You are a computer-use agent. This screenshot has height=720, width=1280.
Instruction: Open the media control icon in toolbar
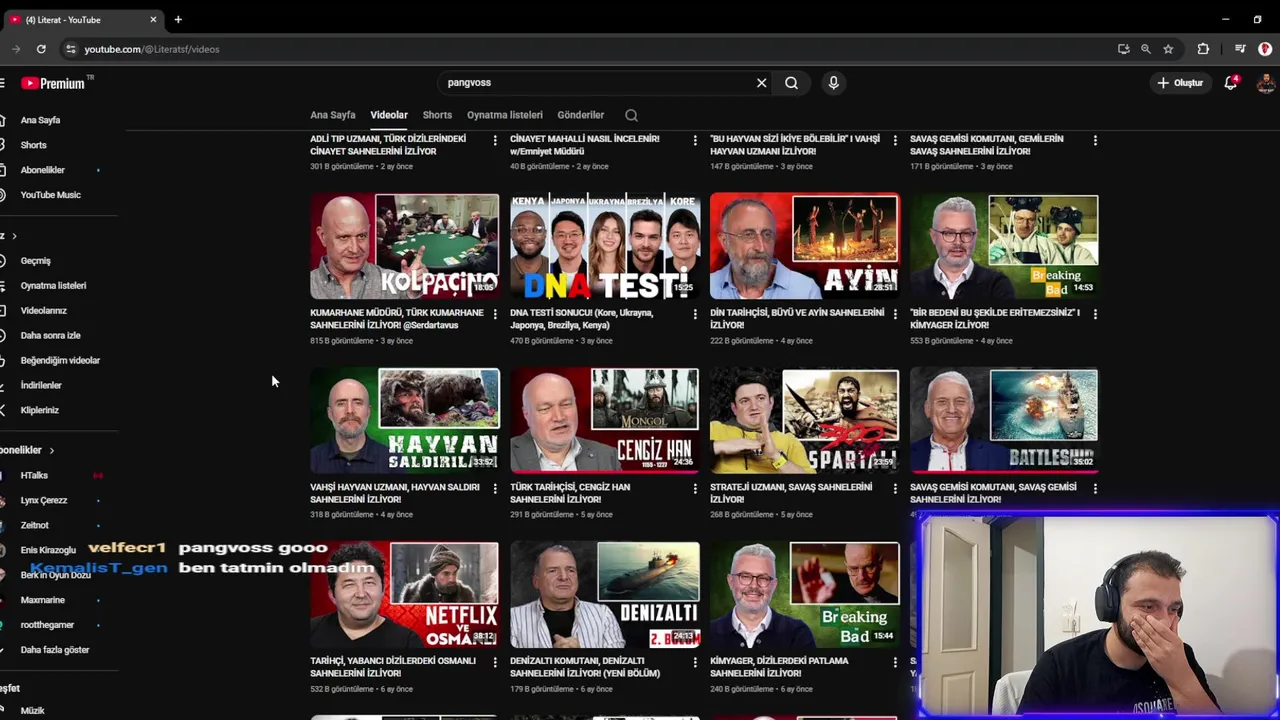(x=1240, y=49)
